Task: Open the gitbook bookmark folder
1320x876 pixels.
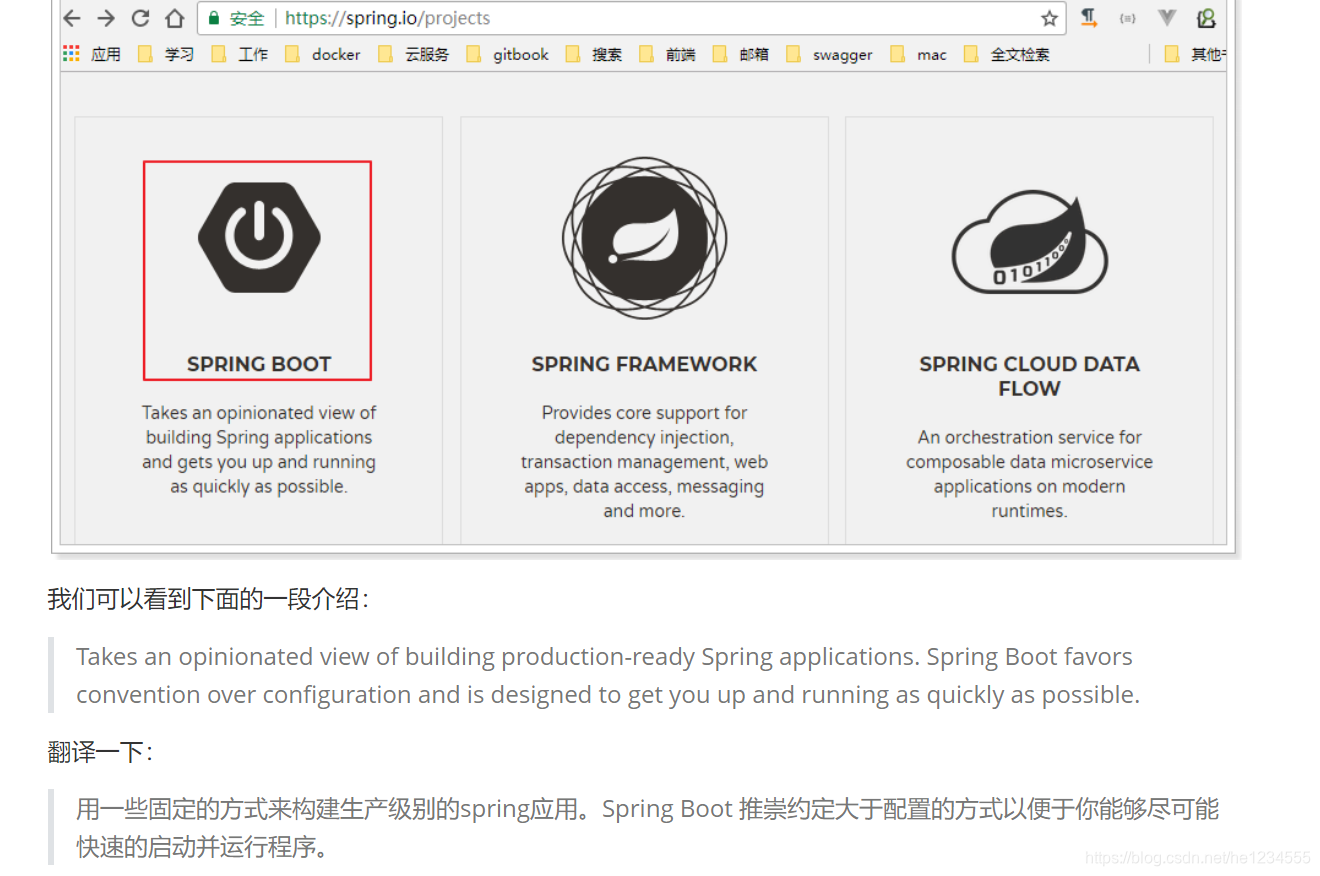Action: pos(507,54)
